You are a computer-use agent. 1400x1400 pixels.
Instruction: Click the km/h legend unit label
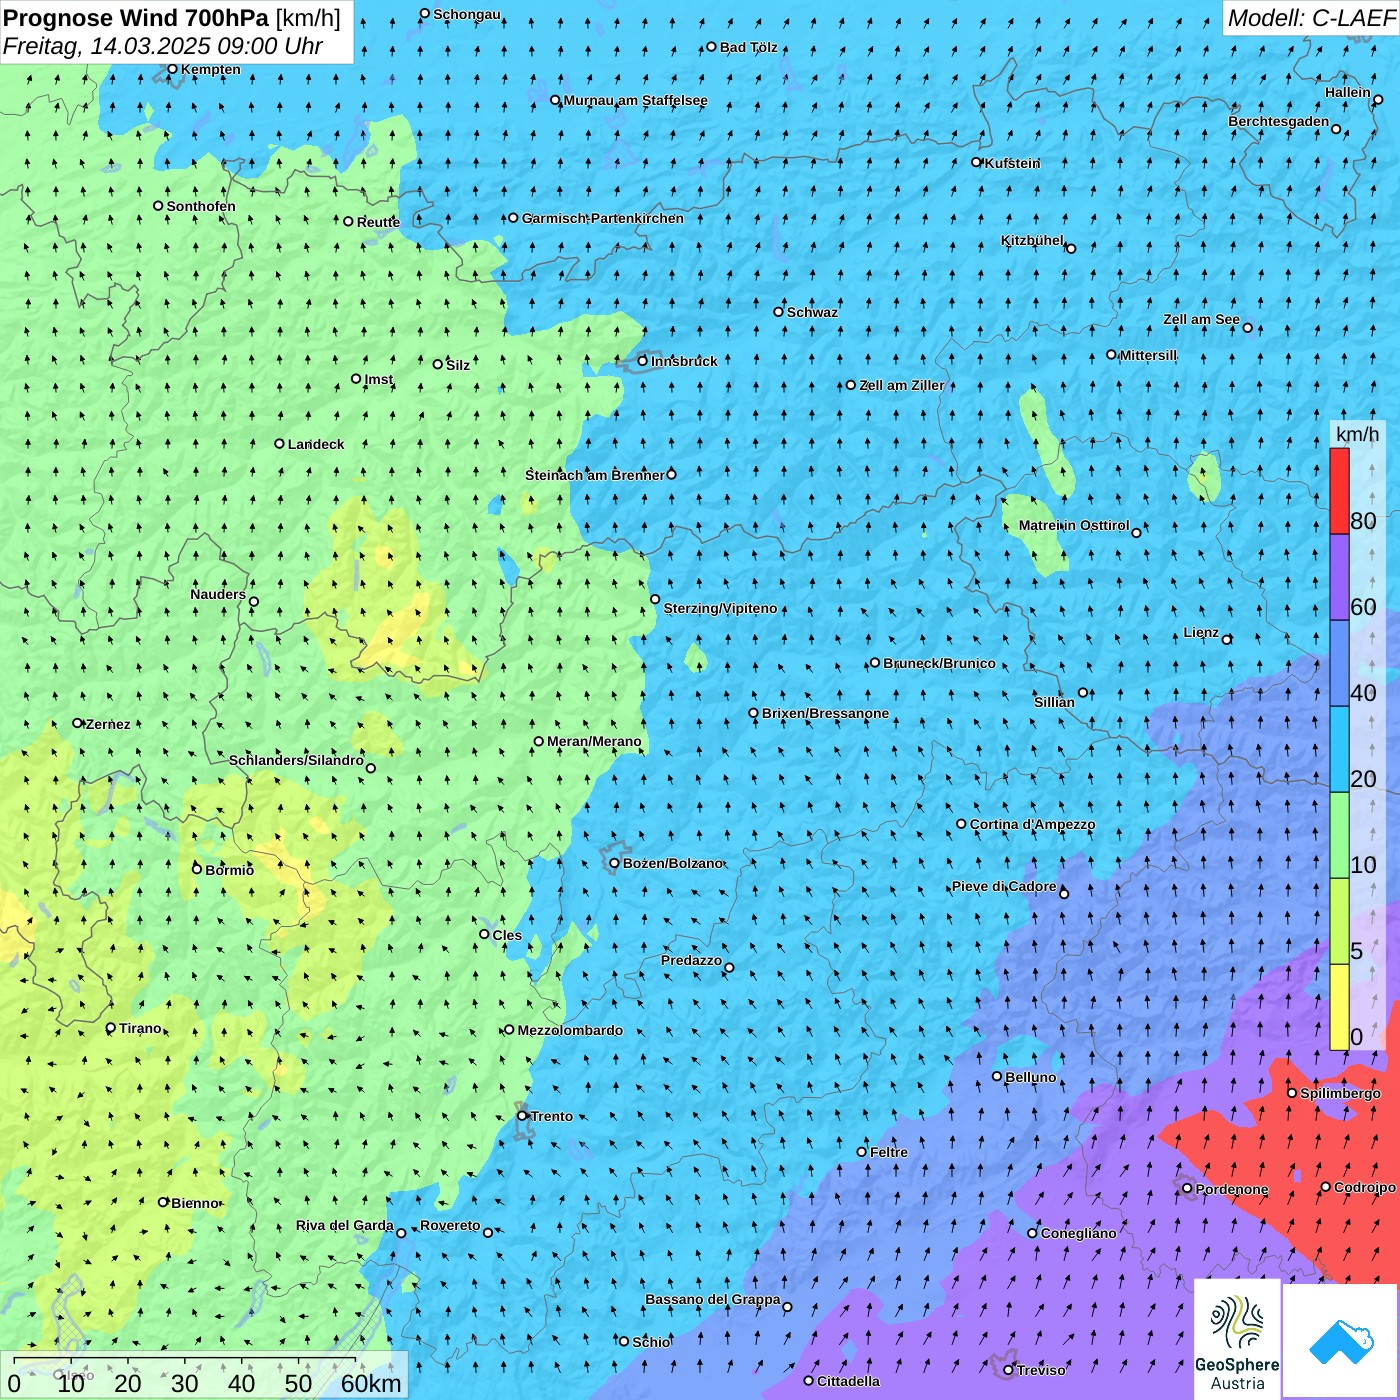pyautogui.click(x=1357, y=434)
